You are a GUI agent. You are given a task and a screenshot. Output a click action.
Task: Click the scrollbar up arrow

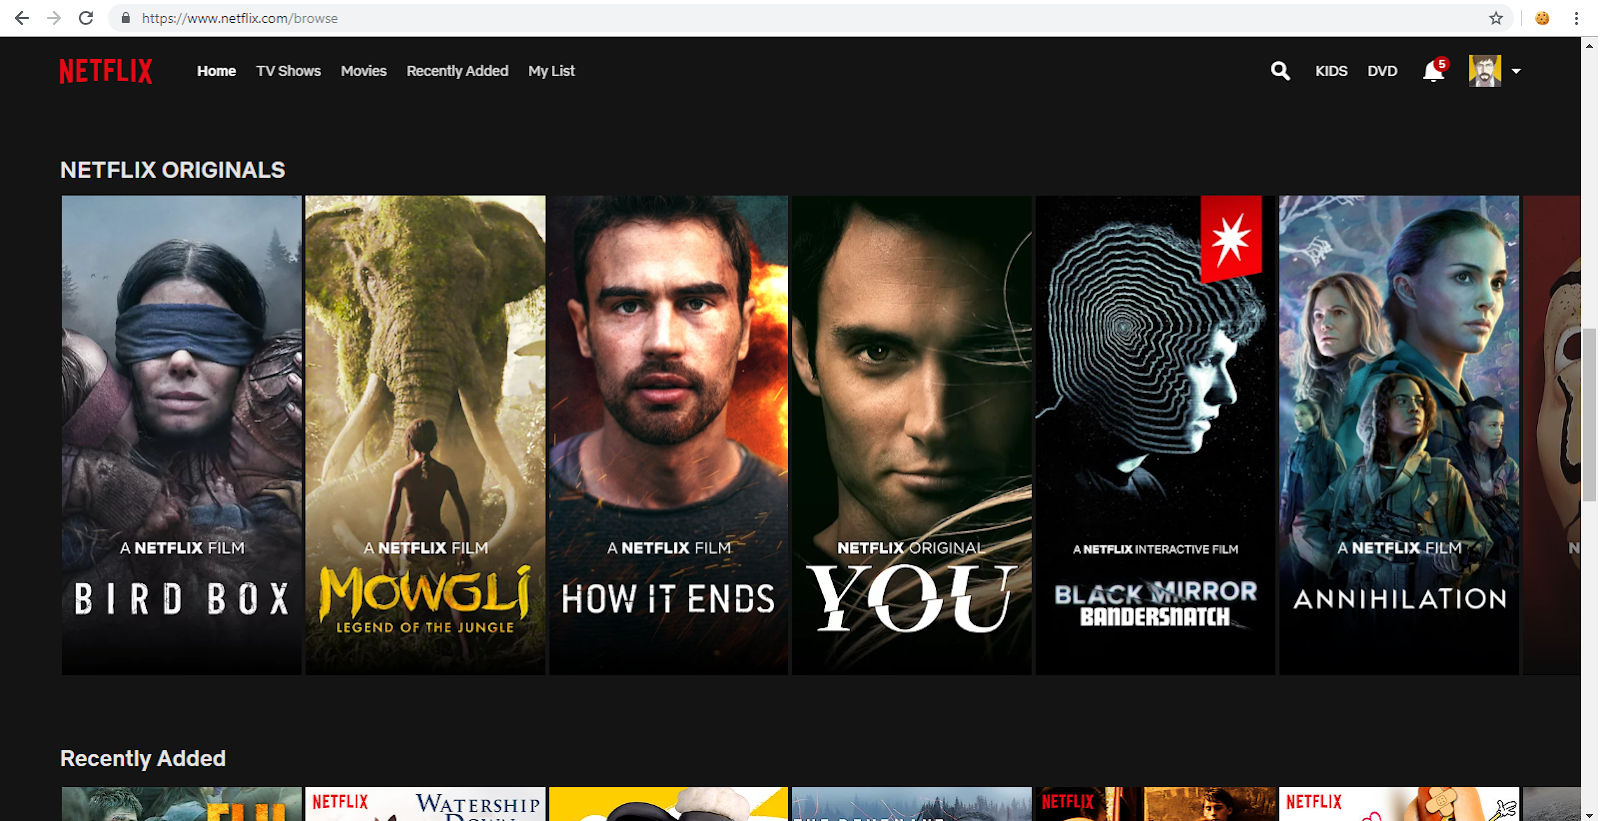(1589, 45)
